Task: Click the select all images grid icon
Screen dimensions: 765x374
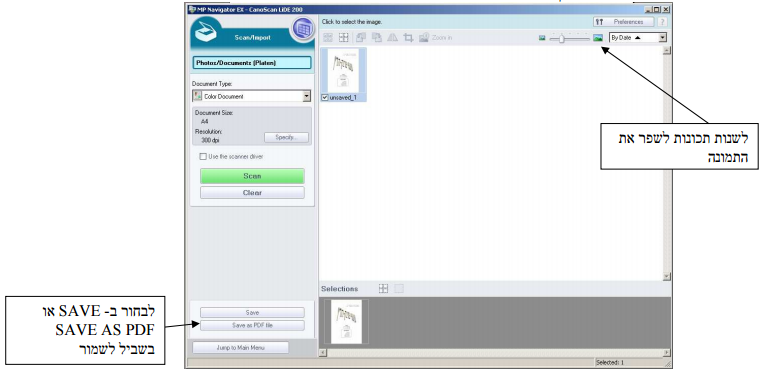Action: [328, 38]
